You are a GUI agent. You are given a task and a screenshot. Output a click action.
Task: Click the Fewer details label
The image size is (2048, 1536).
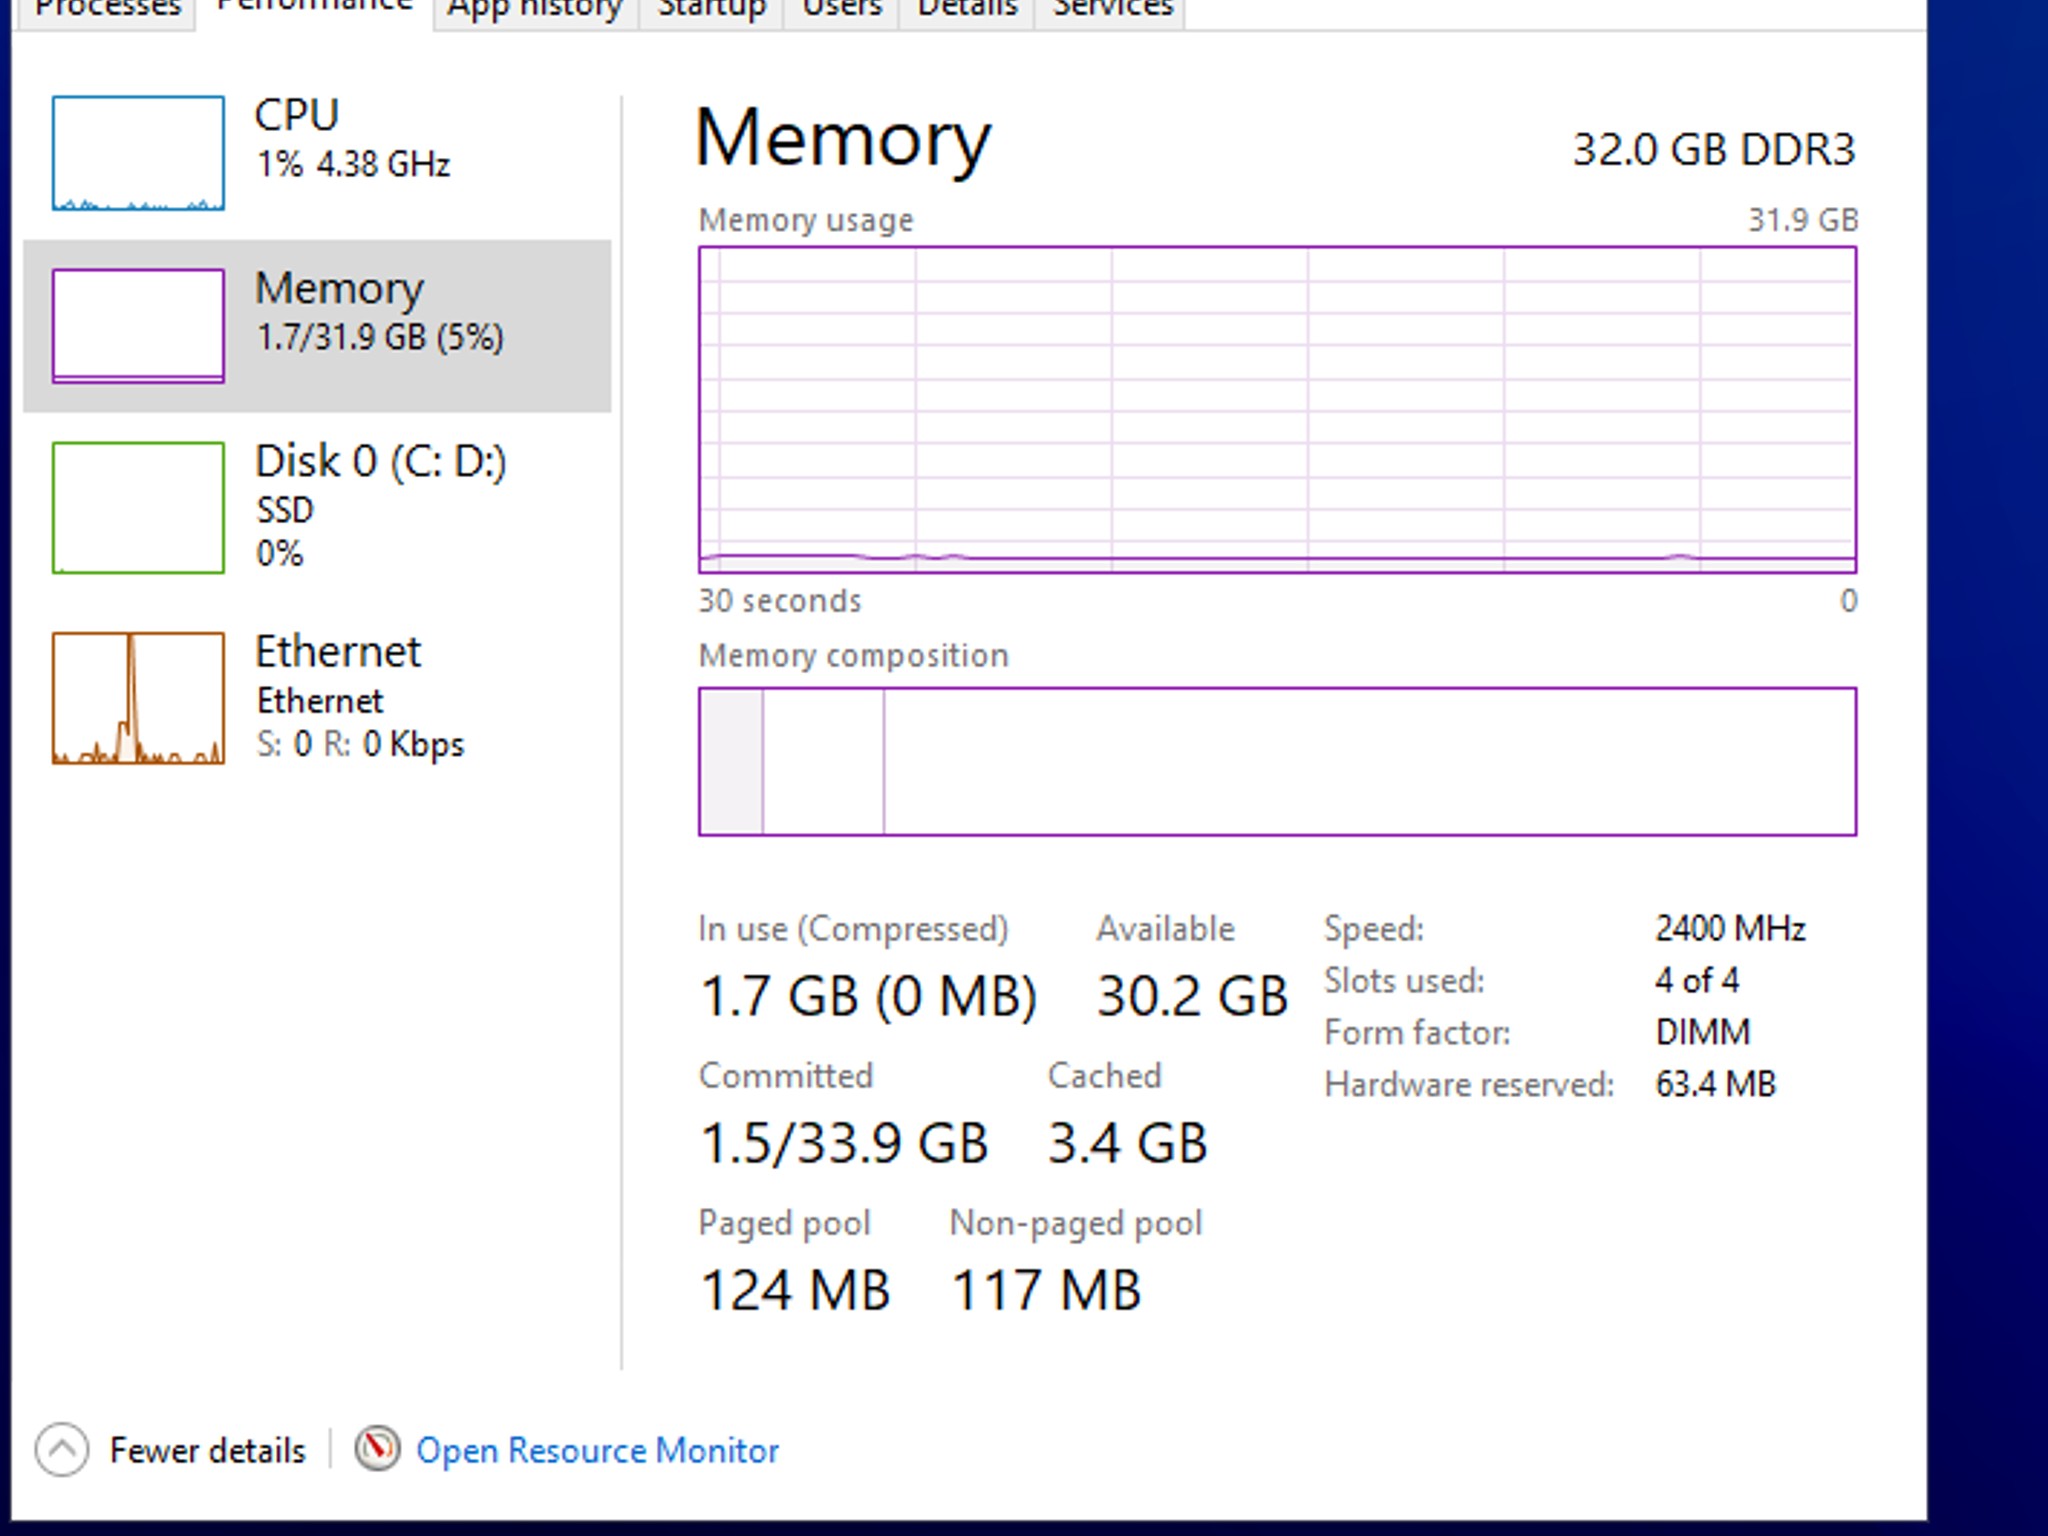coord(207,1451)
